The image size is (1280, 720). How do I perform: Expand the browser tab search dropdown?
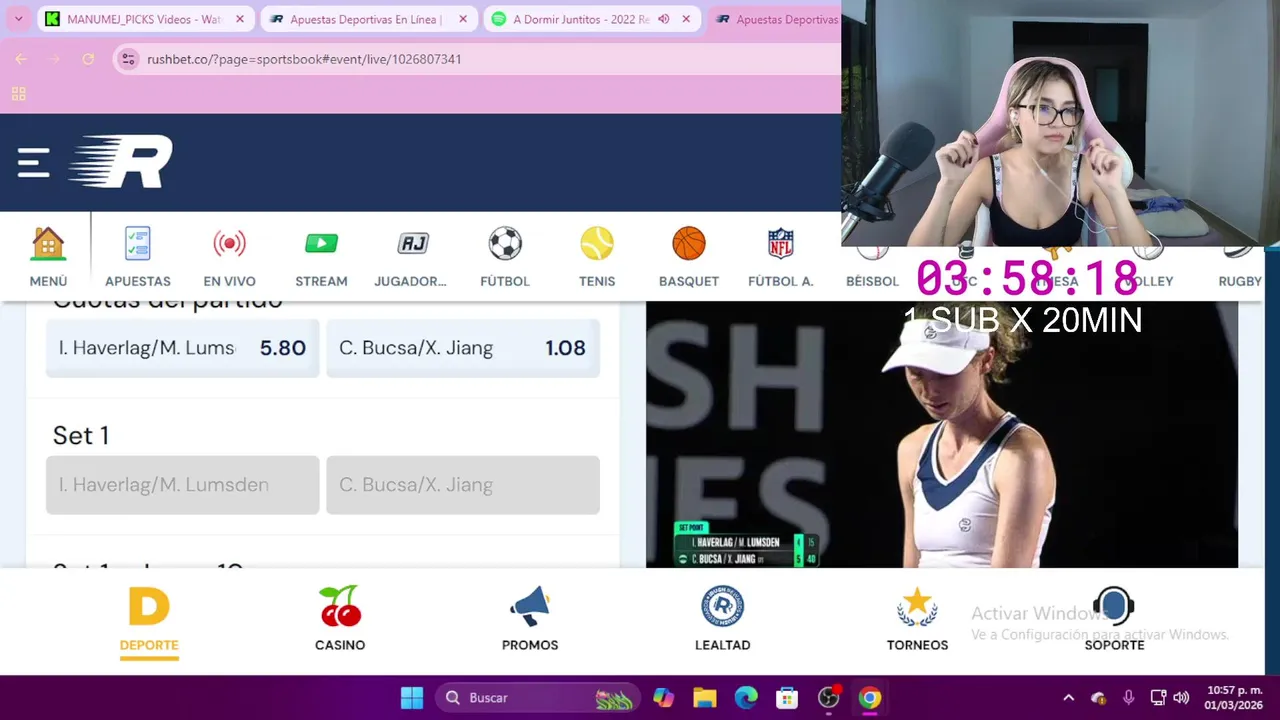(x=18, y=19)
